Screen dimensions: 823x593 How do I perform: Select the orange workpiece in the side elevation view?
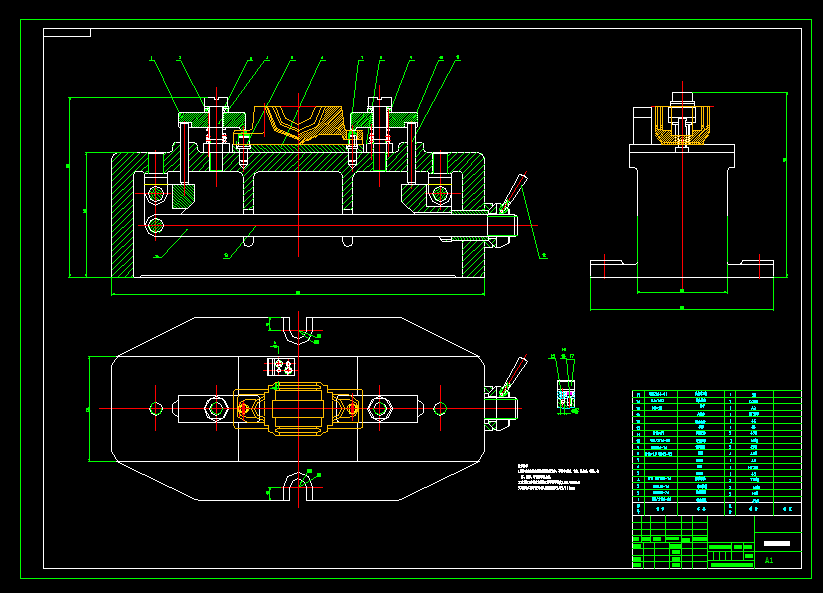coord(682,125)
